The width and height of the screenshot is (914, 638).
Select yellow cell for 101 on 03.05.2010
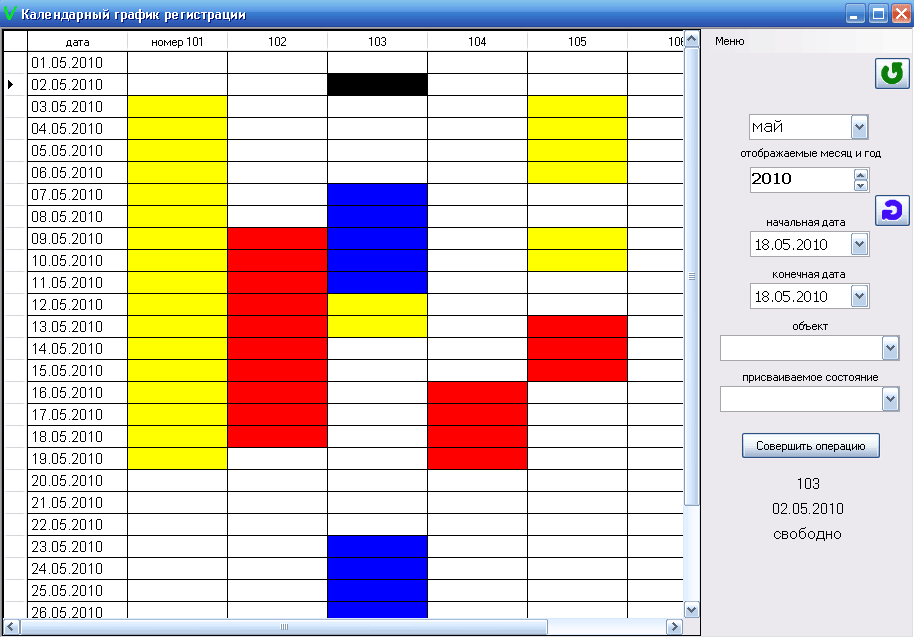coord(177,107)
